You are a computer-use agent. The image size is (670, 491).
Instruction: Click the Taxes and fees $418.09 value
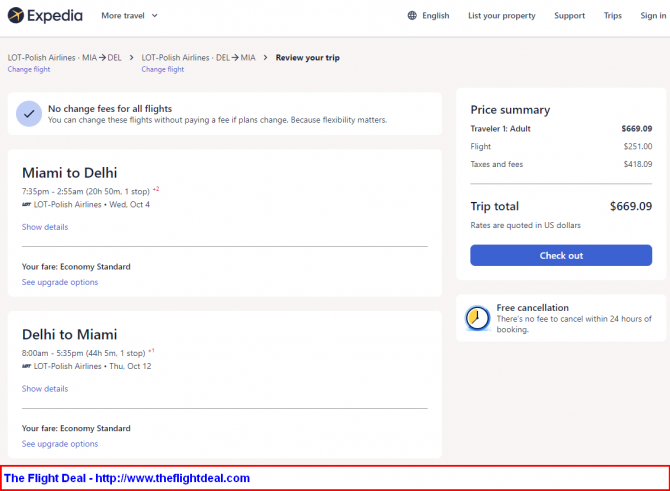(638, 164)
